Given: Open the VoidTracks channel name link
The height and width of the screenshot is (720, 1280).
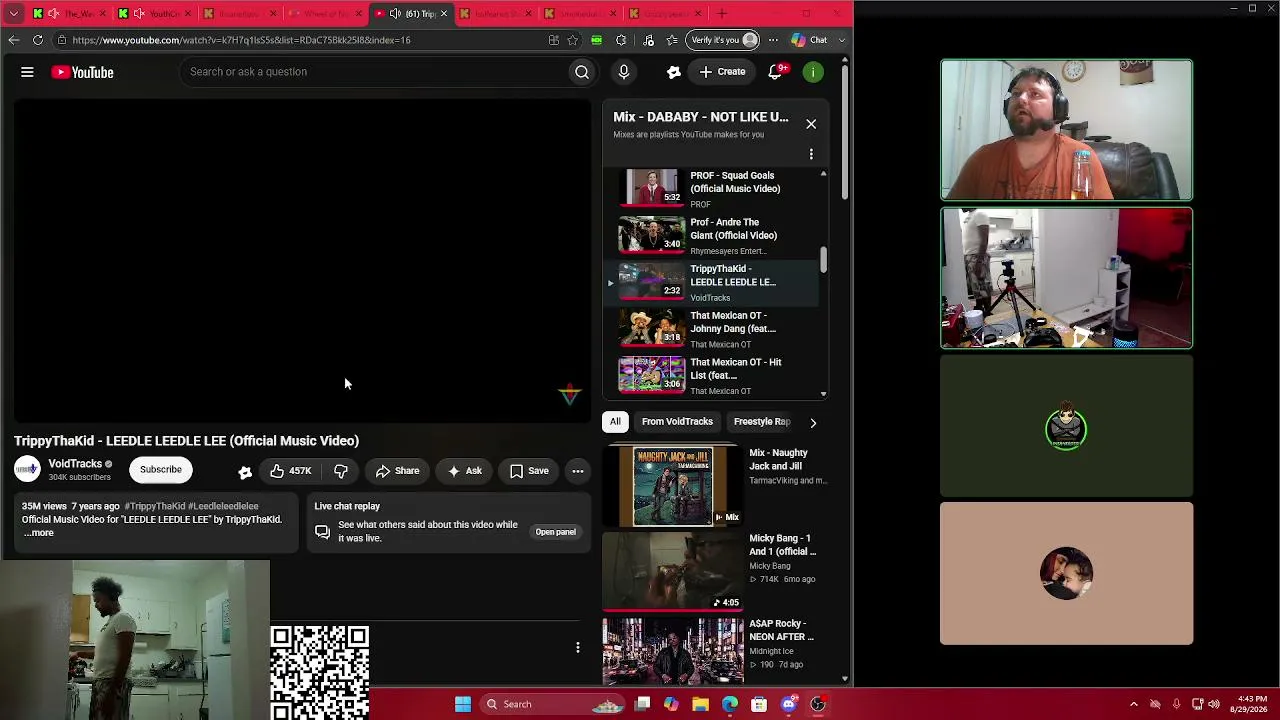Looking at the screenshot, I should pos(75,464).
